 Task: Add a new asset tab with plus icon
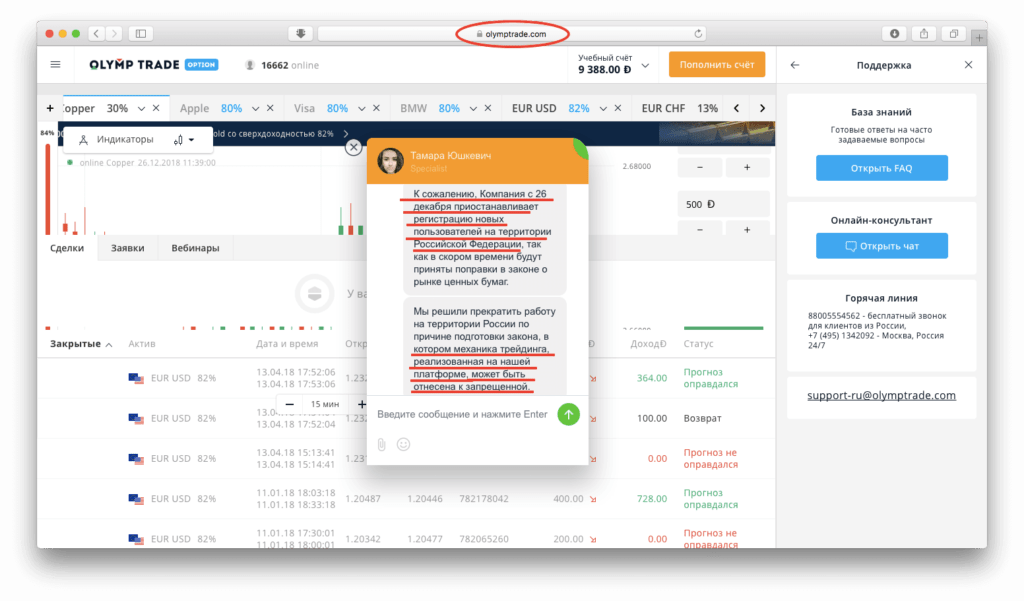(50, 108)
